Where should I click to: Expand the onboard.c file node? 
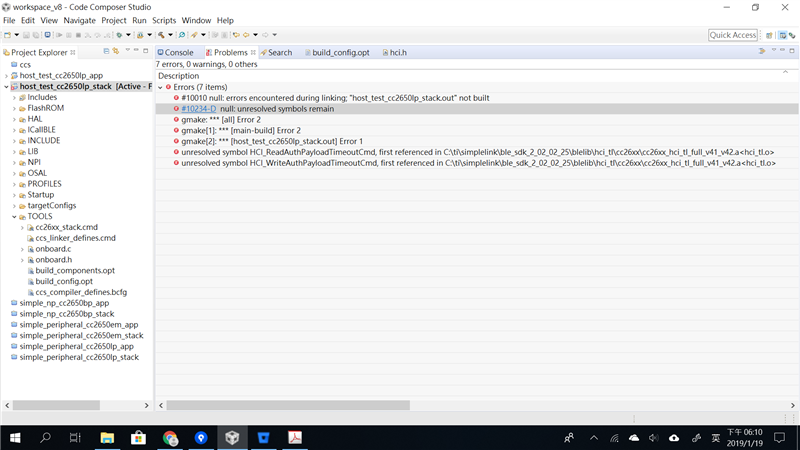[x=22, y=249]
